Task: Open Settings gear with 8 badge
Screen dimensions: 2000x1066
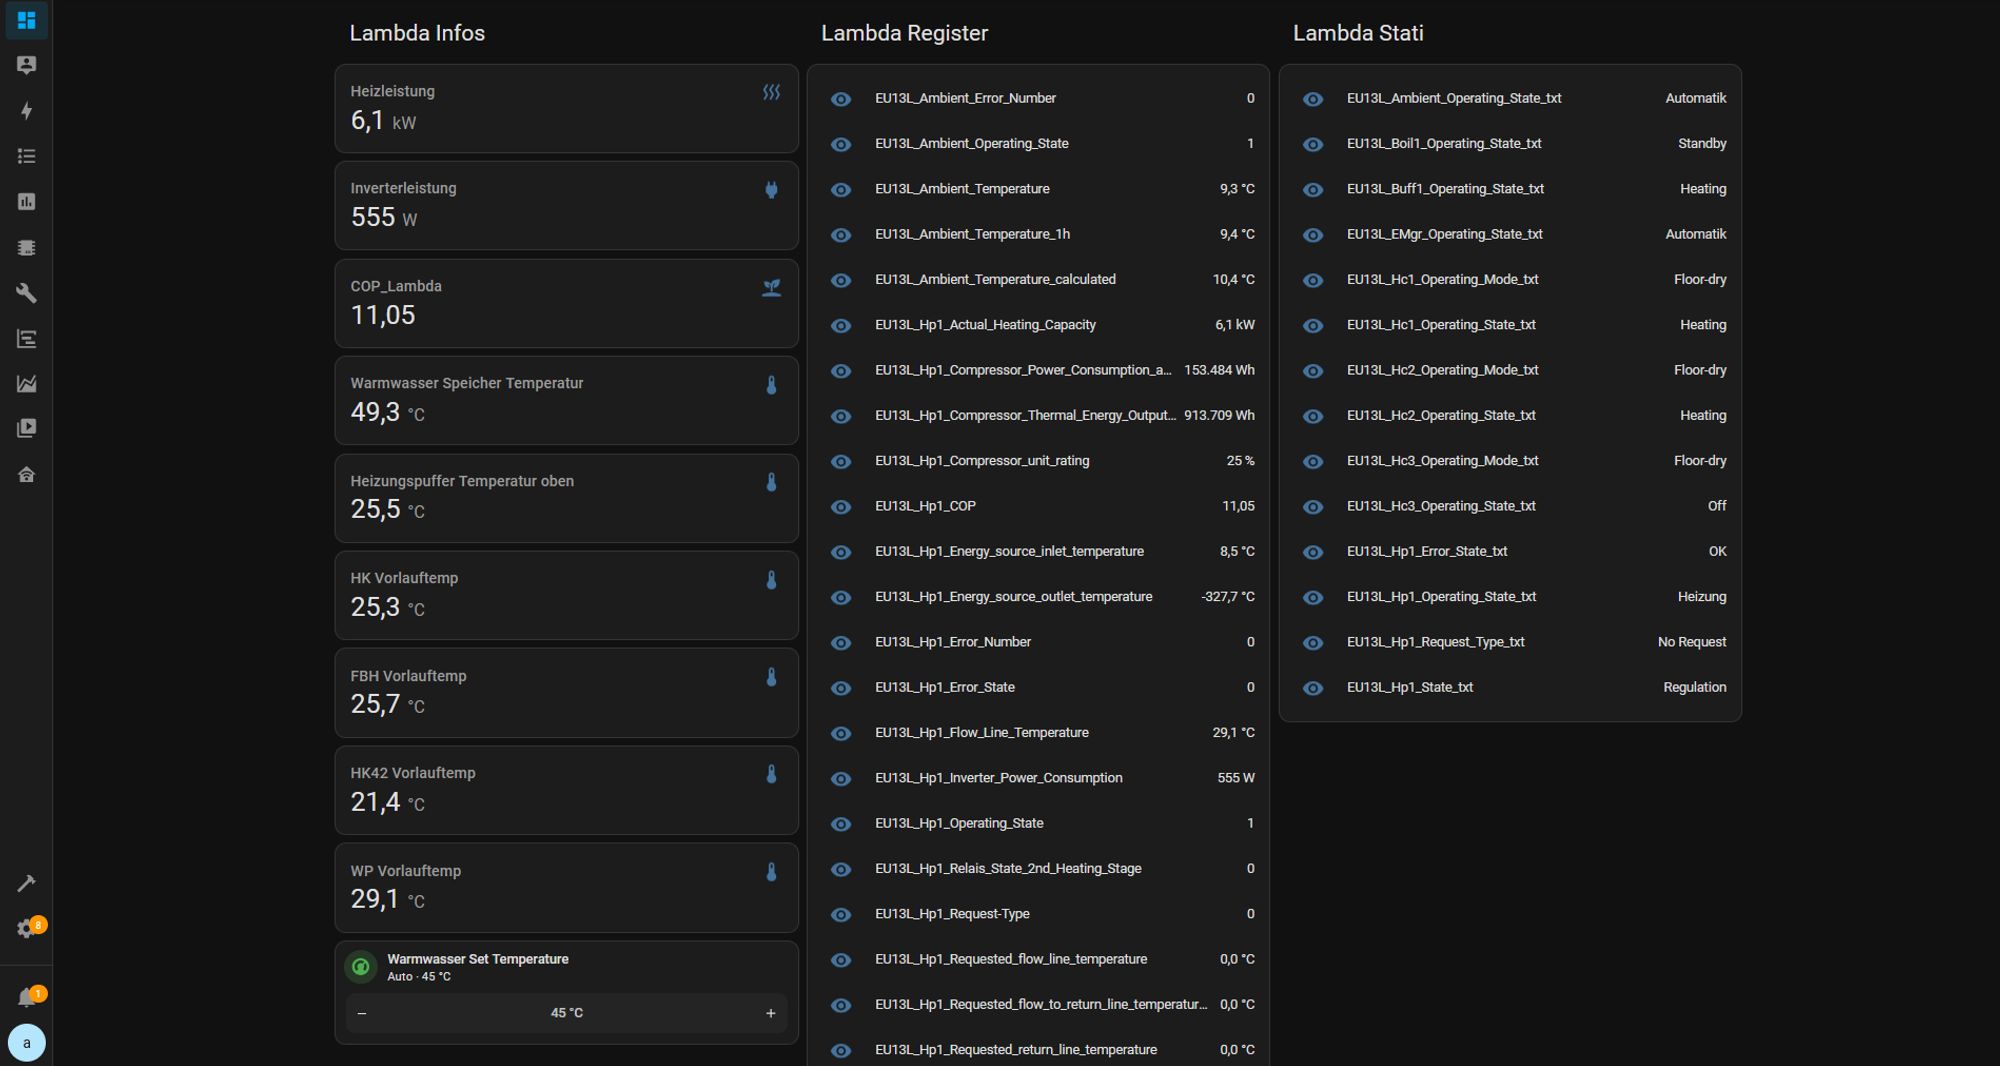Action: (x=27, y=929)
